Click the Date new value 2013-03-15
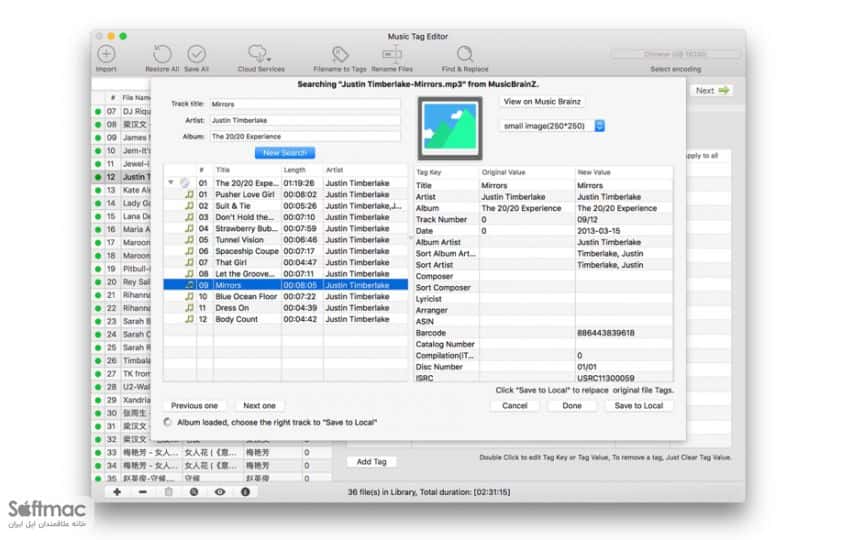Viewport: 864px width, 540px height. (x=598, y=231)
